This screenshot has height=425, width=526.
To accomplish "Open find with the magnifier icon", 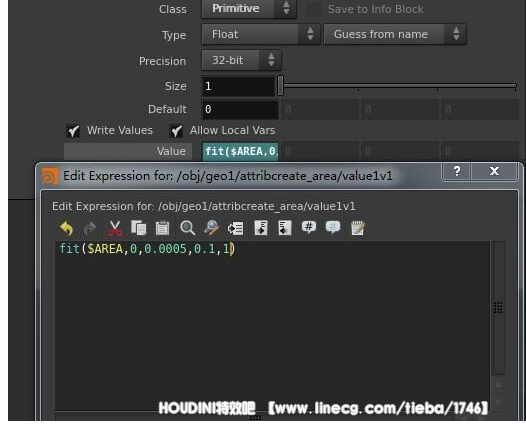I will pos(187,228).
